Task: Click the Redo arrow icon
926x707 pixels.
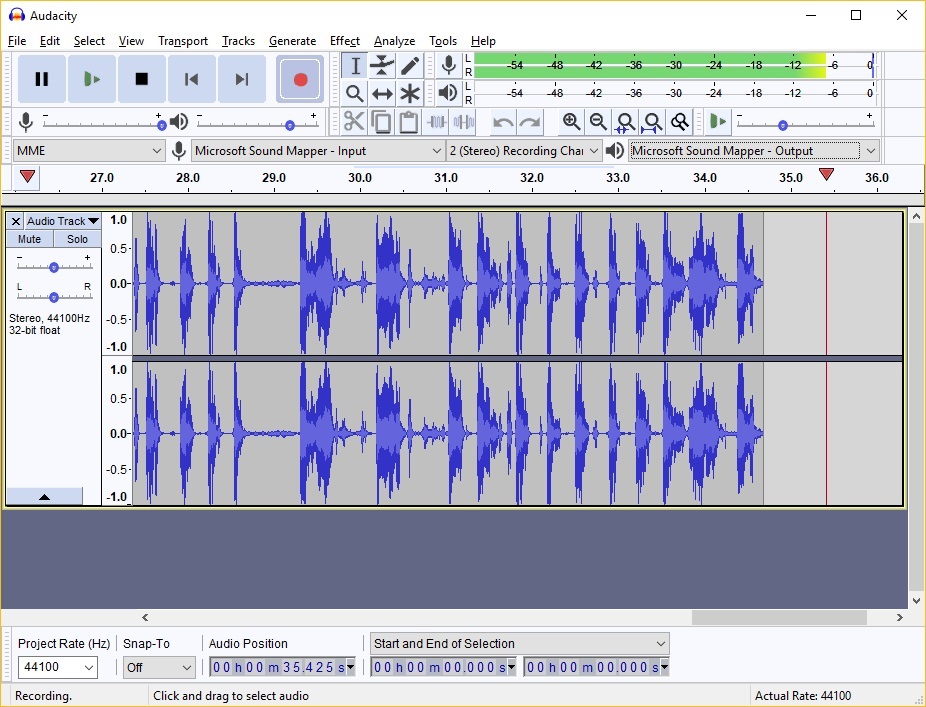Action: pos(530,122)
